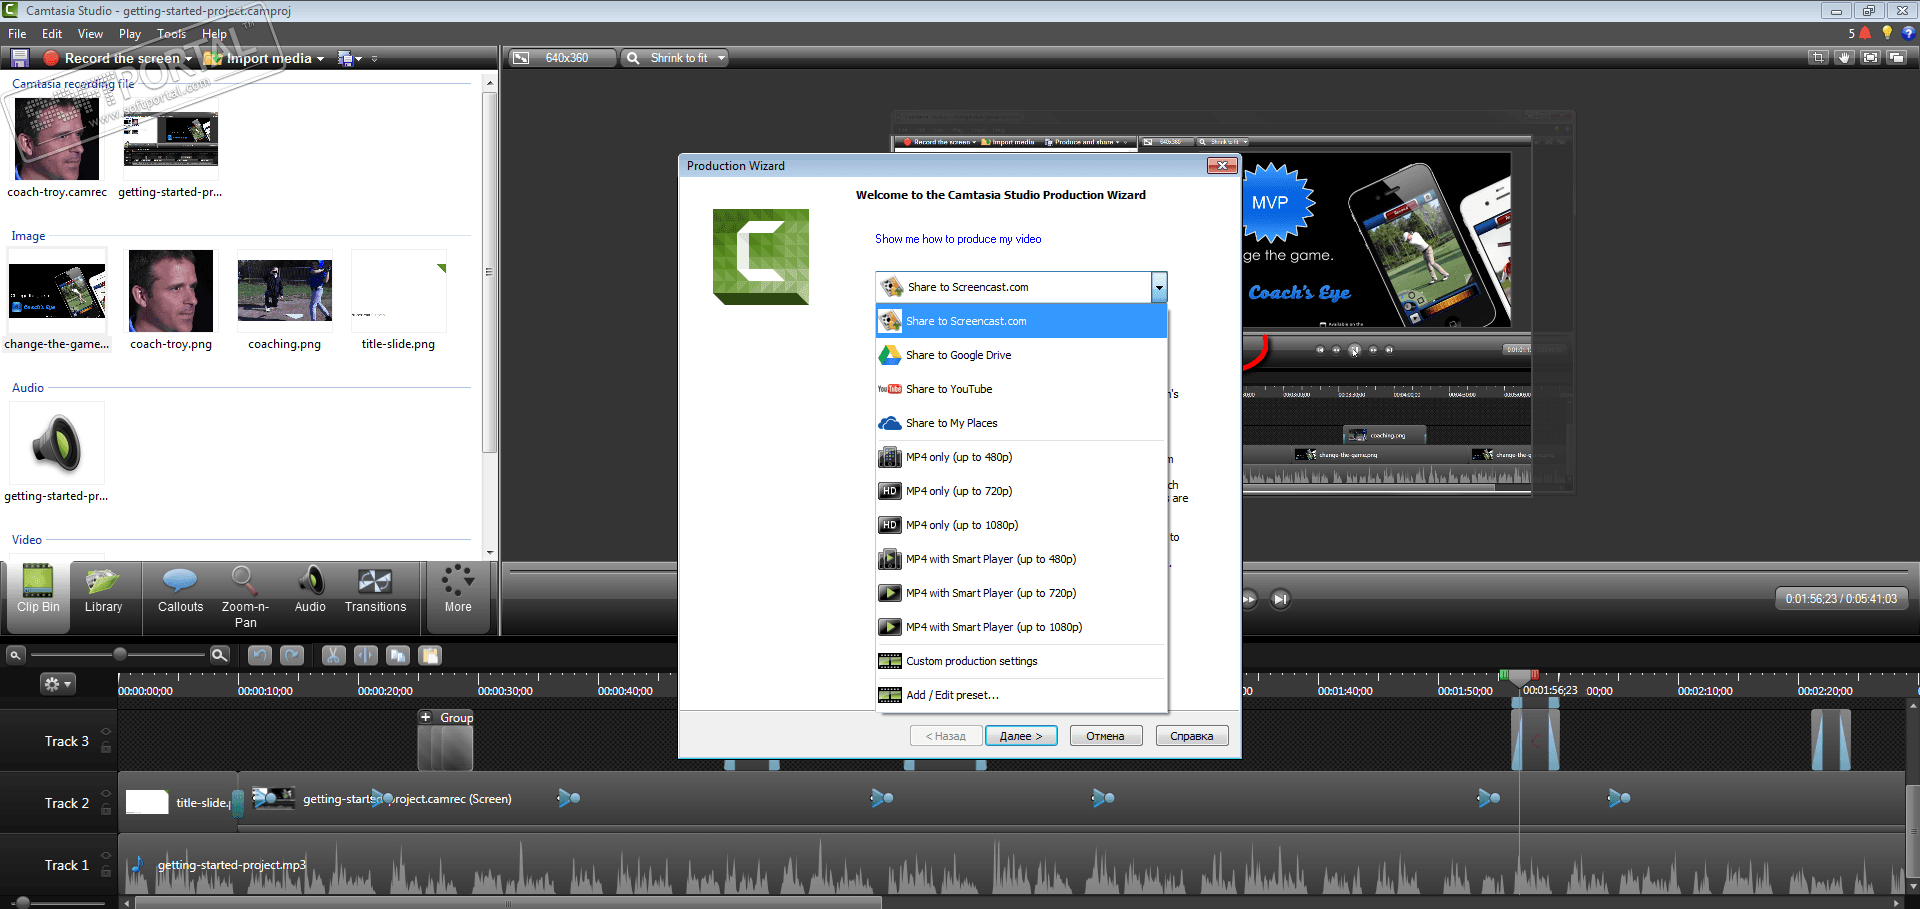Viewport: 1920px width, 909px height.
Task: Click the Import media button
Action: 259,58
